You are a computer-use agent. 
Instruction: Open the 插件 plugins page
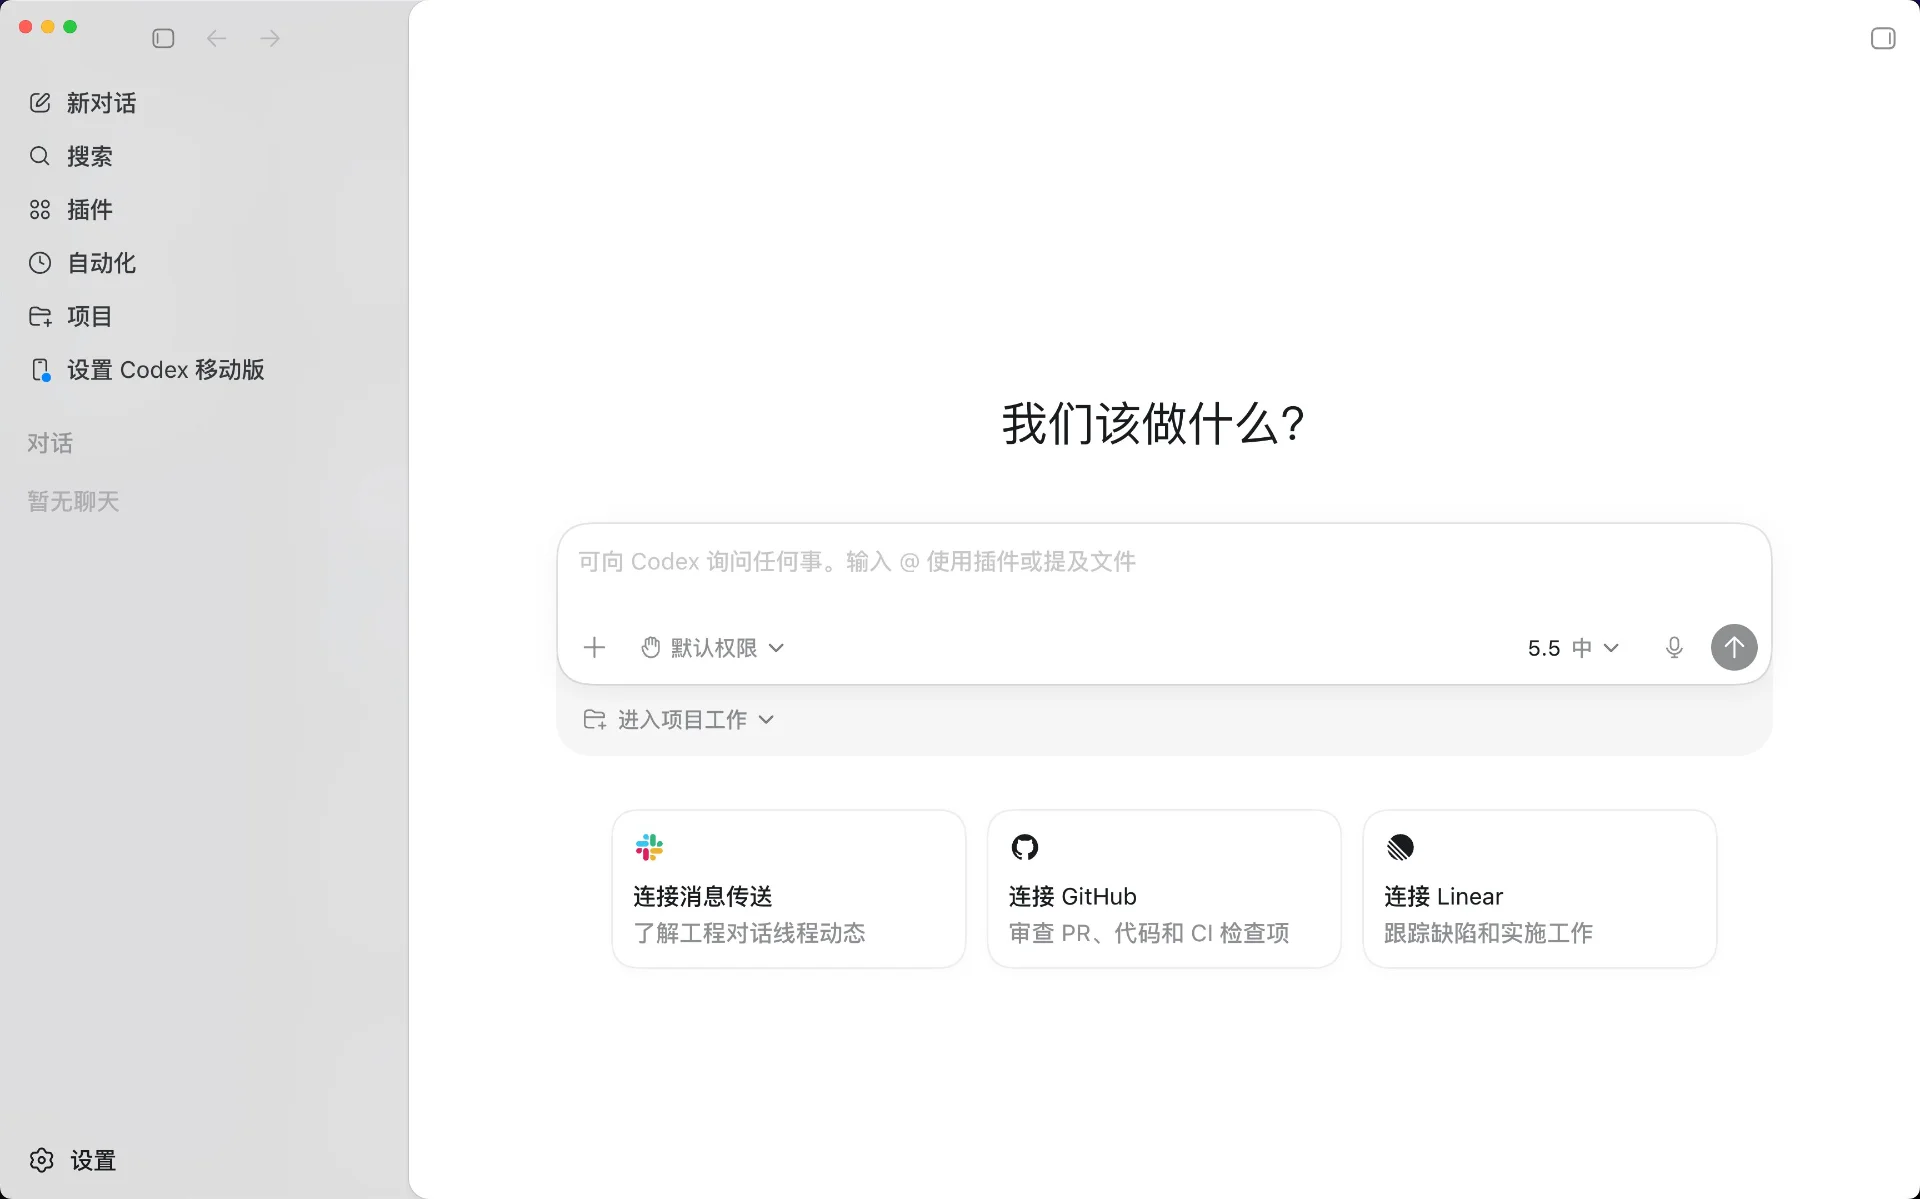(x=204, y=210)
